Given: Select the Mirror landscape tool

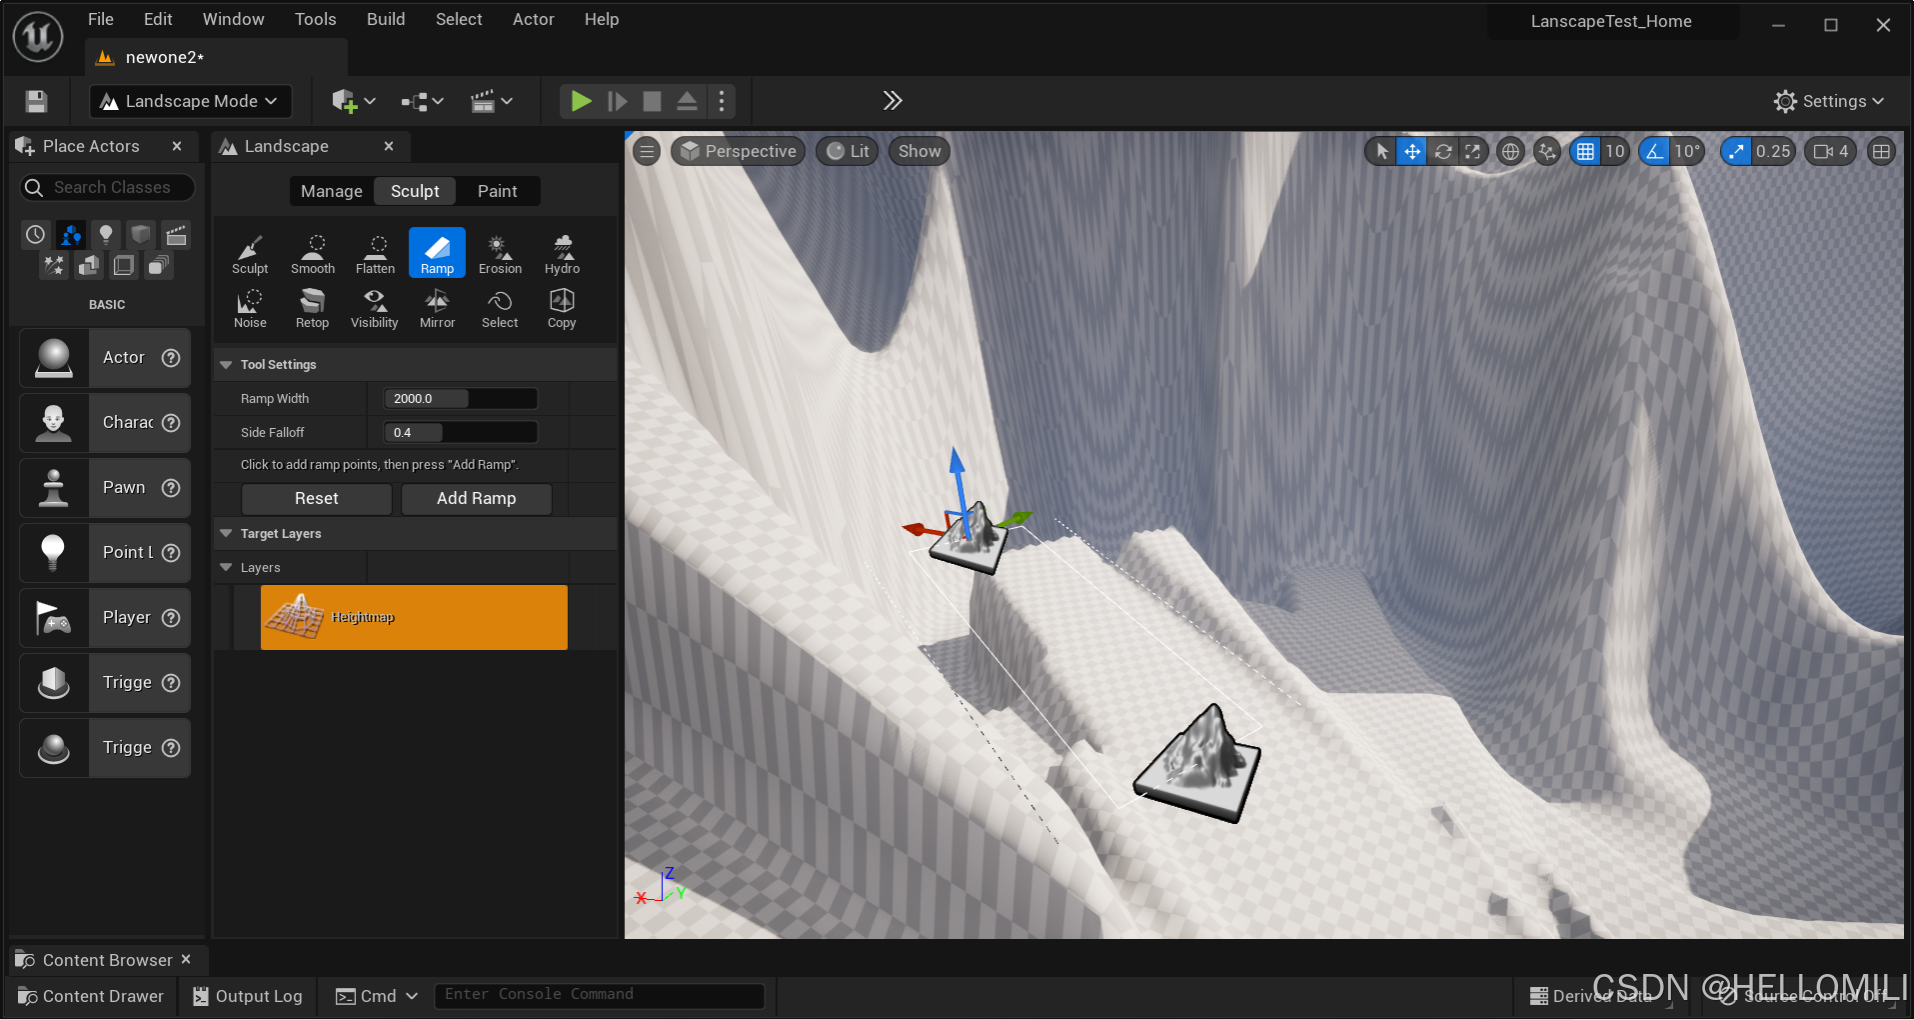Looking at the screenshot, I should pyautogui.click(x=437, y=308).
